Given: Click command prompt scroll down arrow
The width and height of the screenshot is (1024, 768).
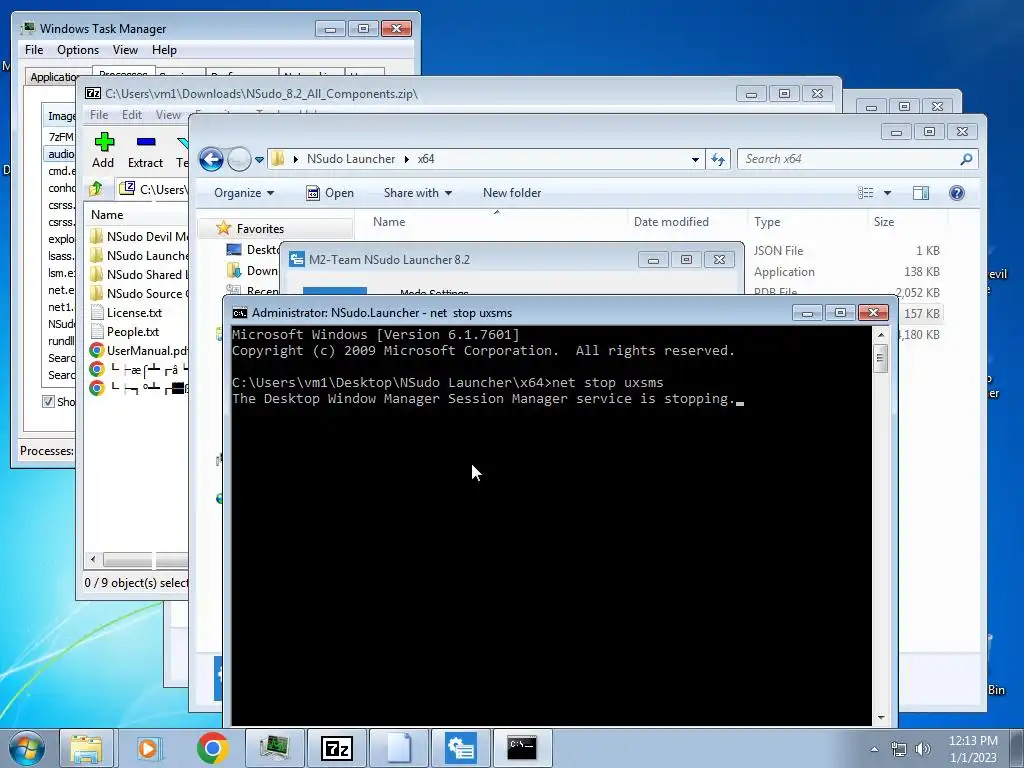Looking at the screenshot, I should pos(880,718).
